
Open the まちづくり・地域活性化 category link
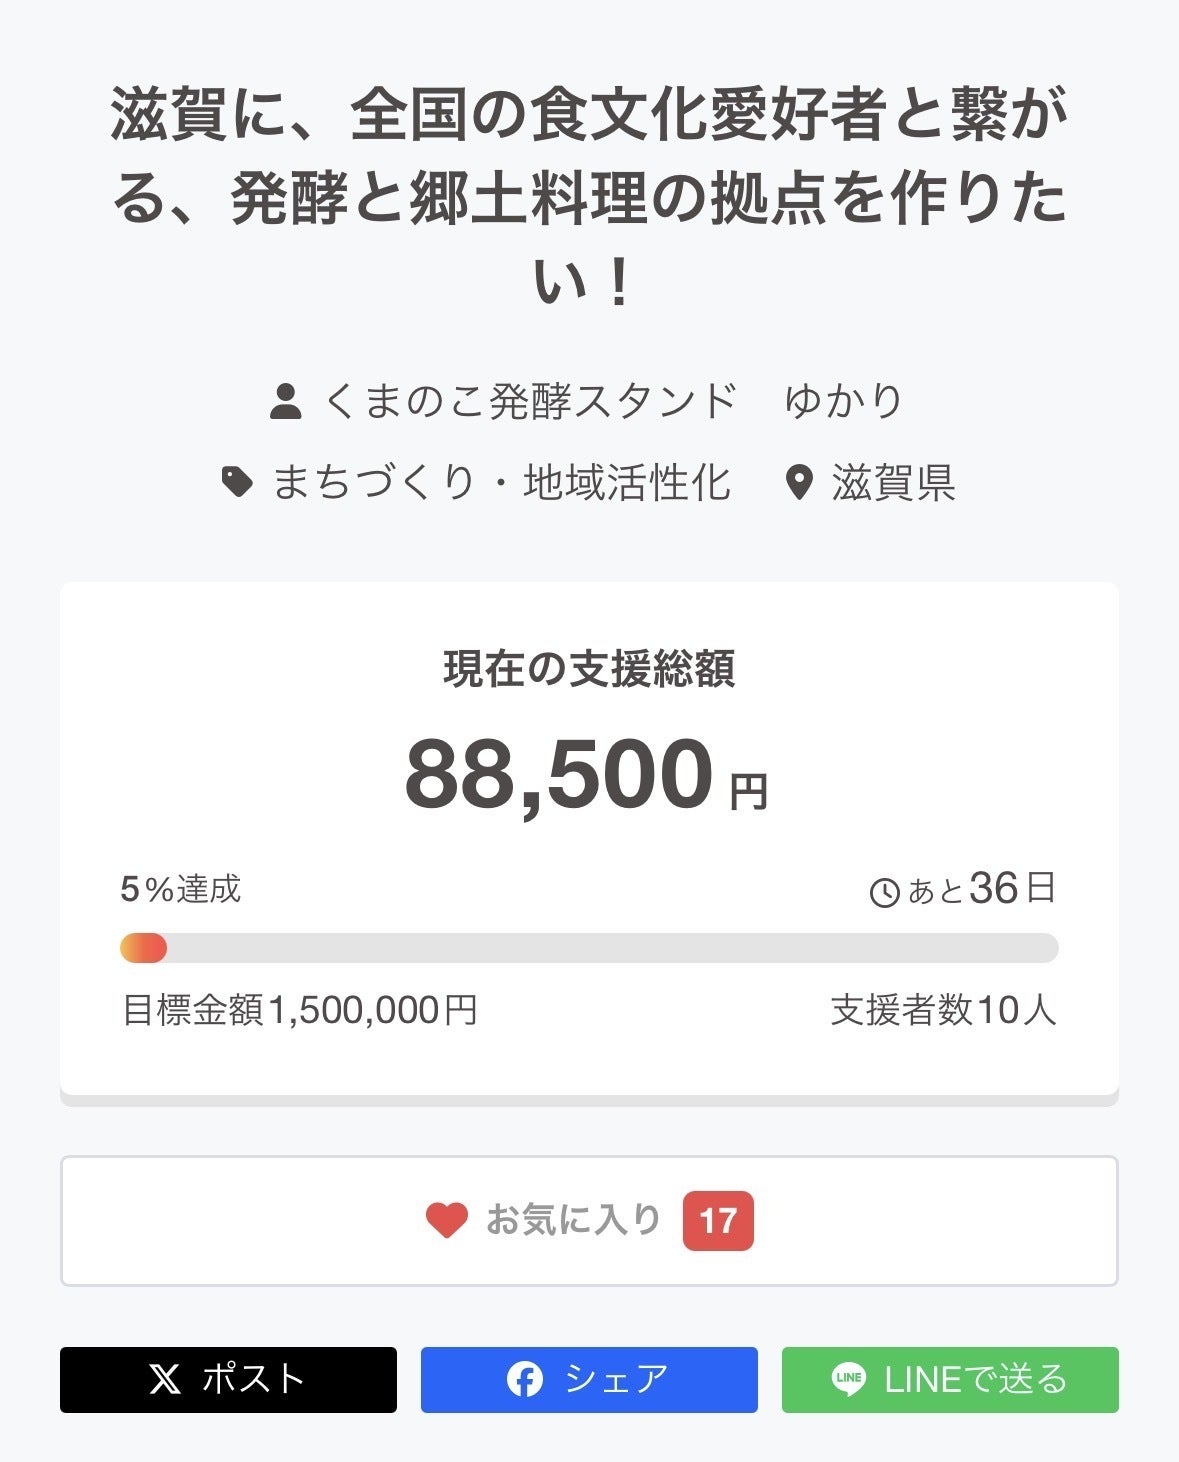[x=501, y=483]
